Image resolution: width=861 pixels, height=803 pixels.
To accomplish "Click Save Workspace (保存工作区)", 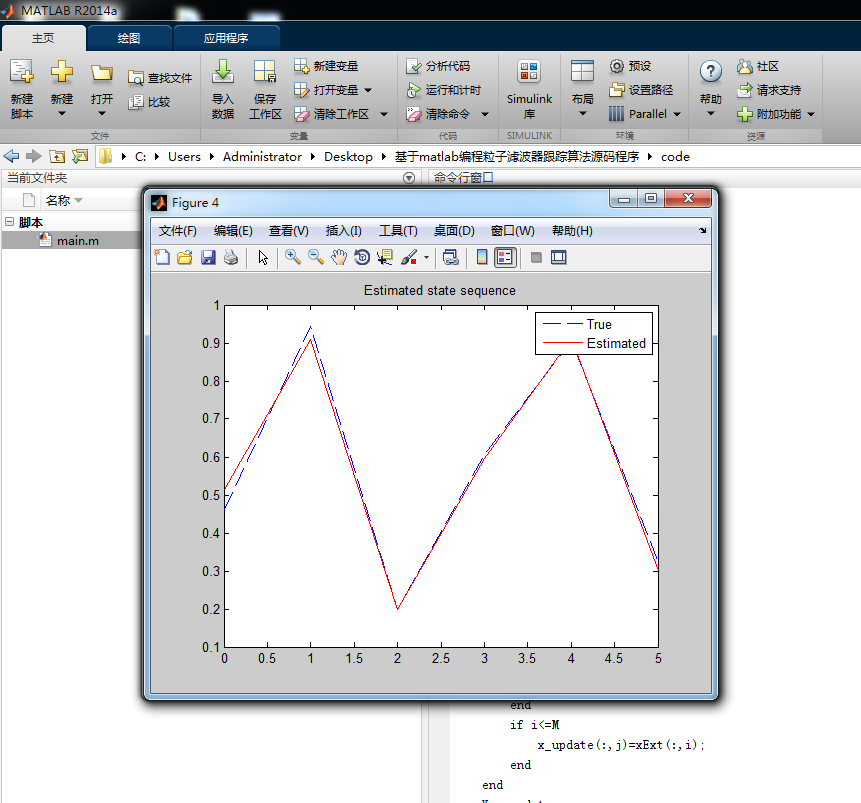I will 265,90.
